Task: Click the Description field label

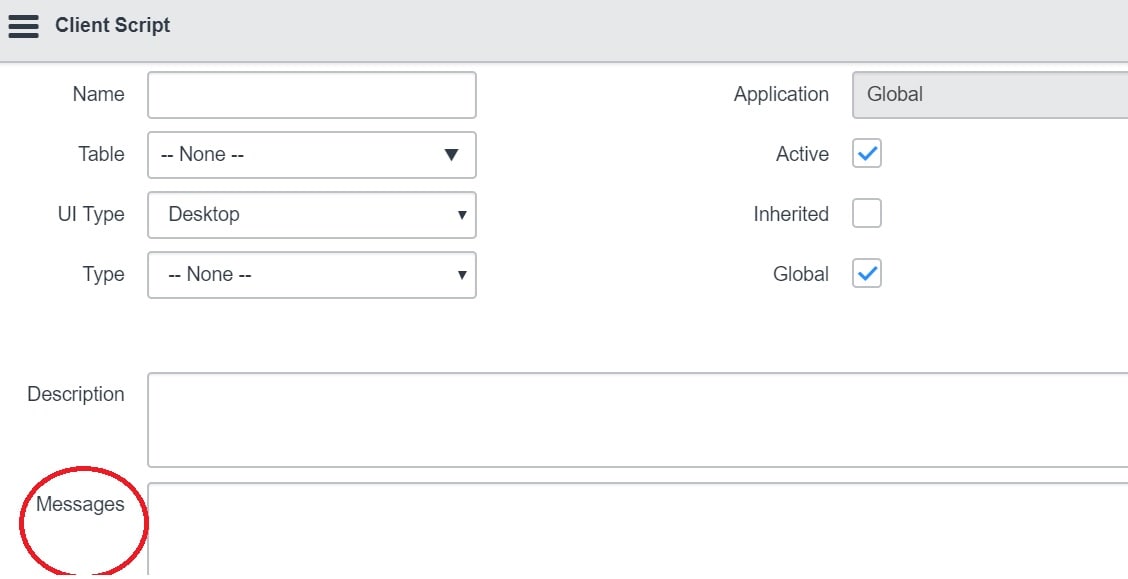Action: [75, 394]
